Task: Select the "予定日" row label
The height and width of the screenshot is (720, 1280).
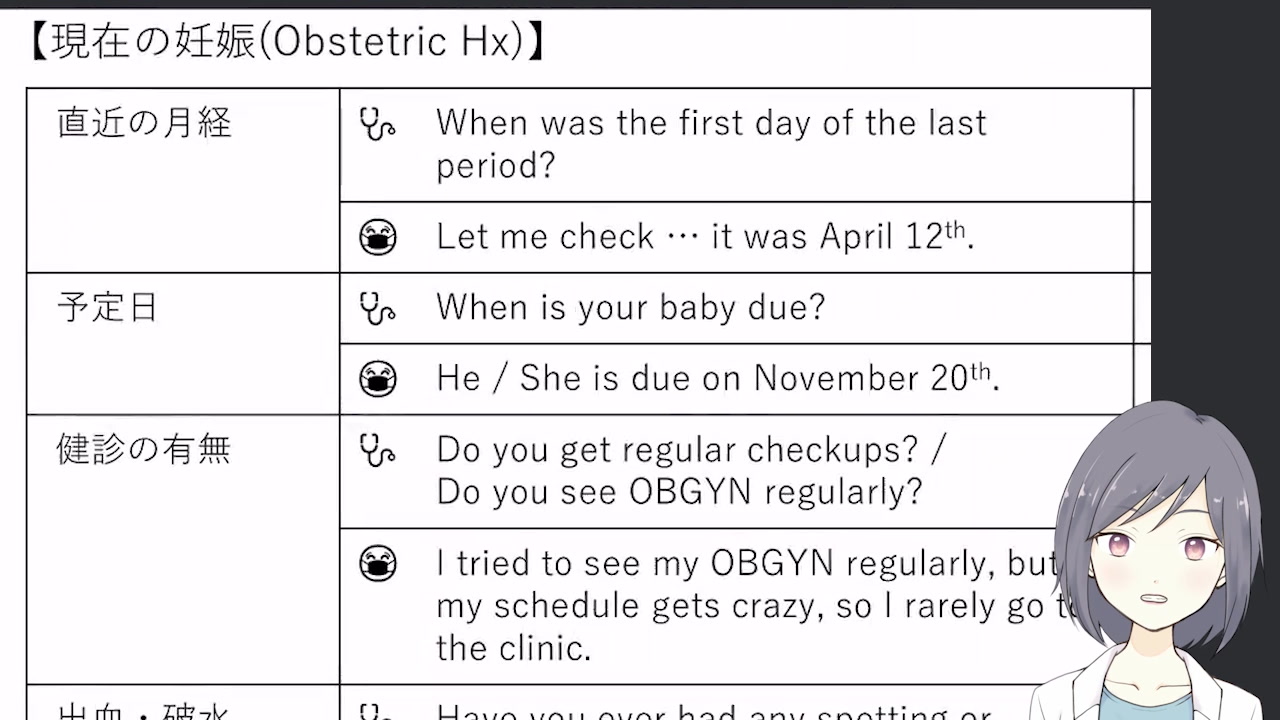Action: (x=107, y=307)
